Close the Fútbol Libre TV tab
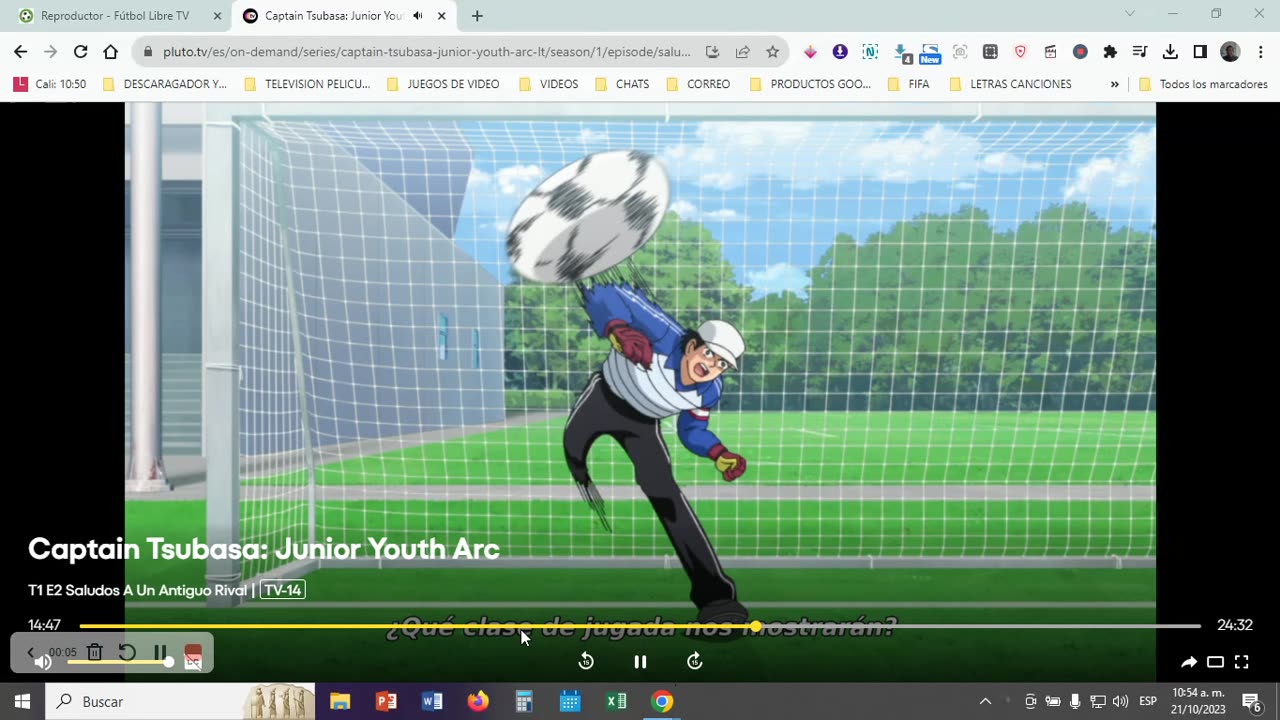This screenshot has width=1280, height=720. [x=217, y=16]
